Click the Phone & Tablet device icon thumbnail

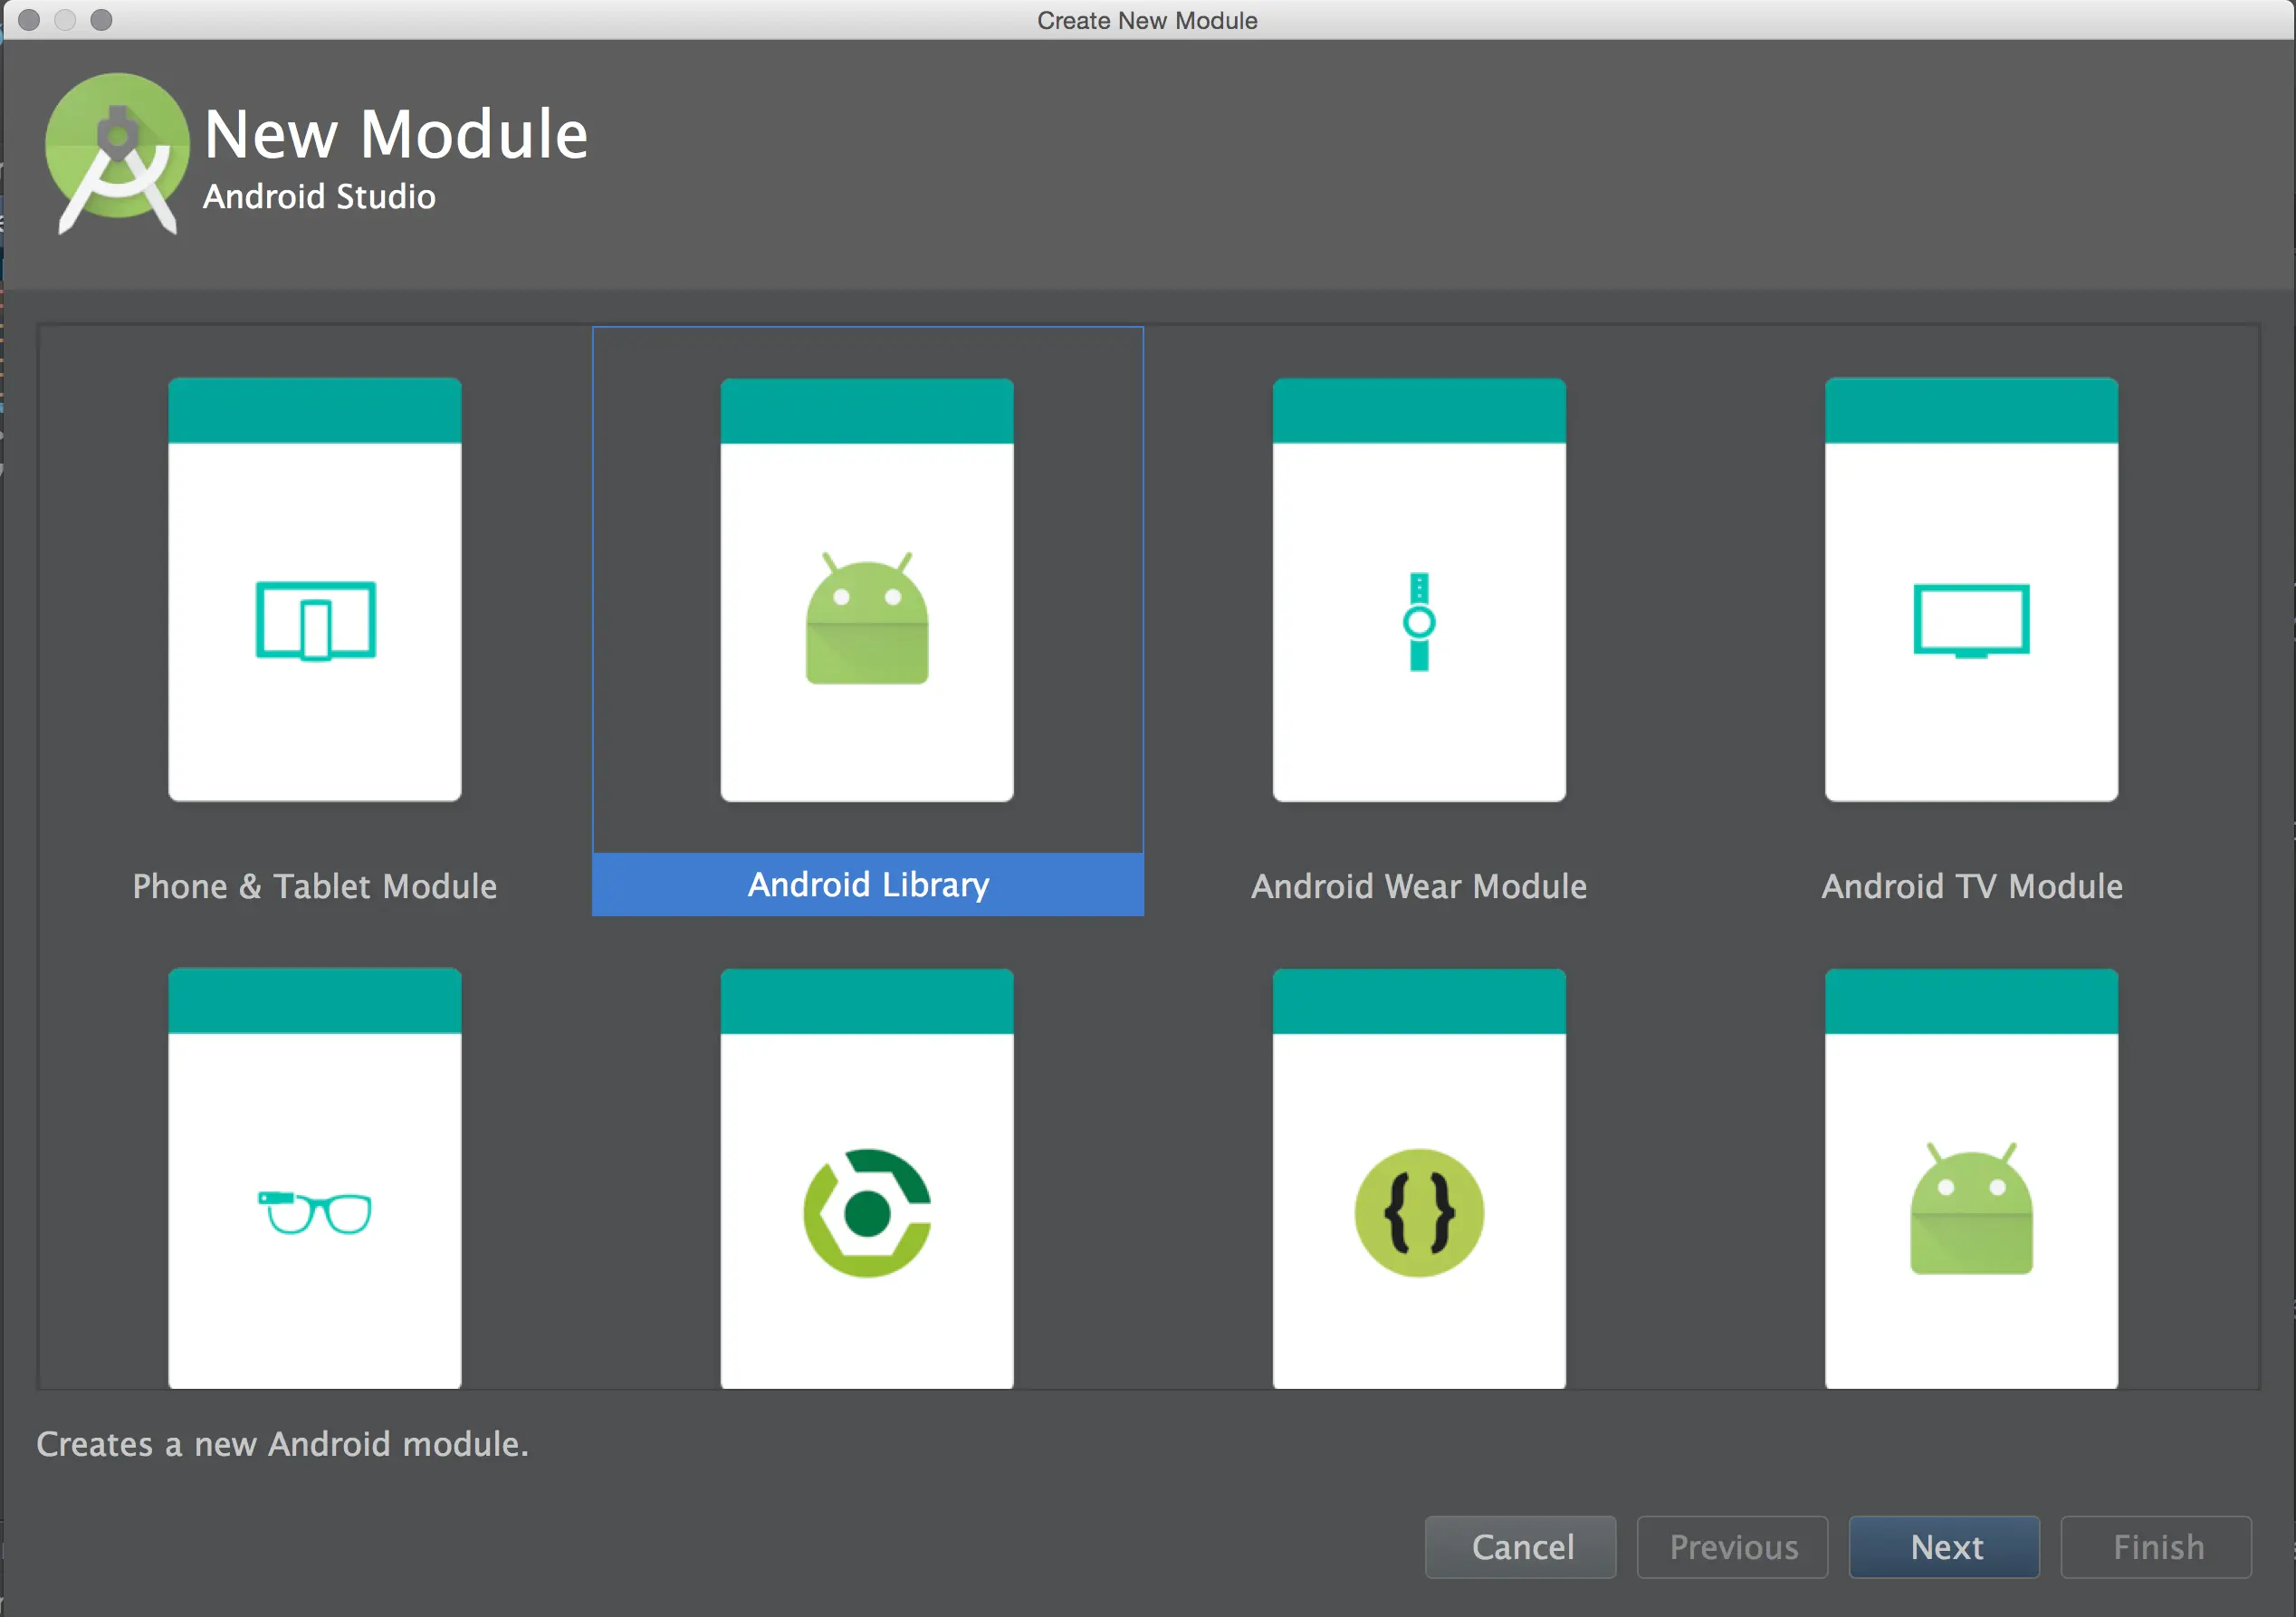click(x=314, y=620)
